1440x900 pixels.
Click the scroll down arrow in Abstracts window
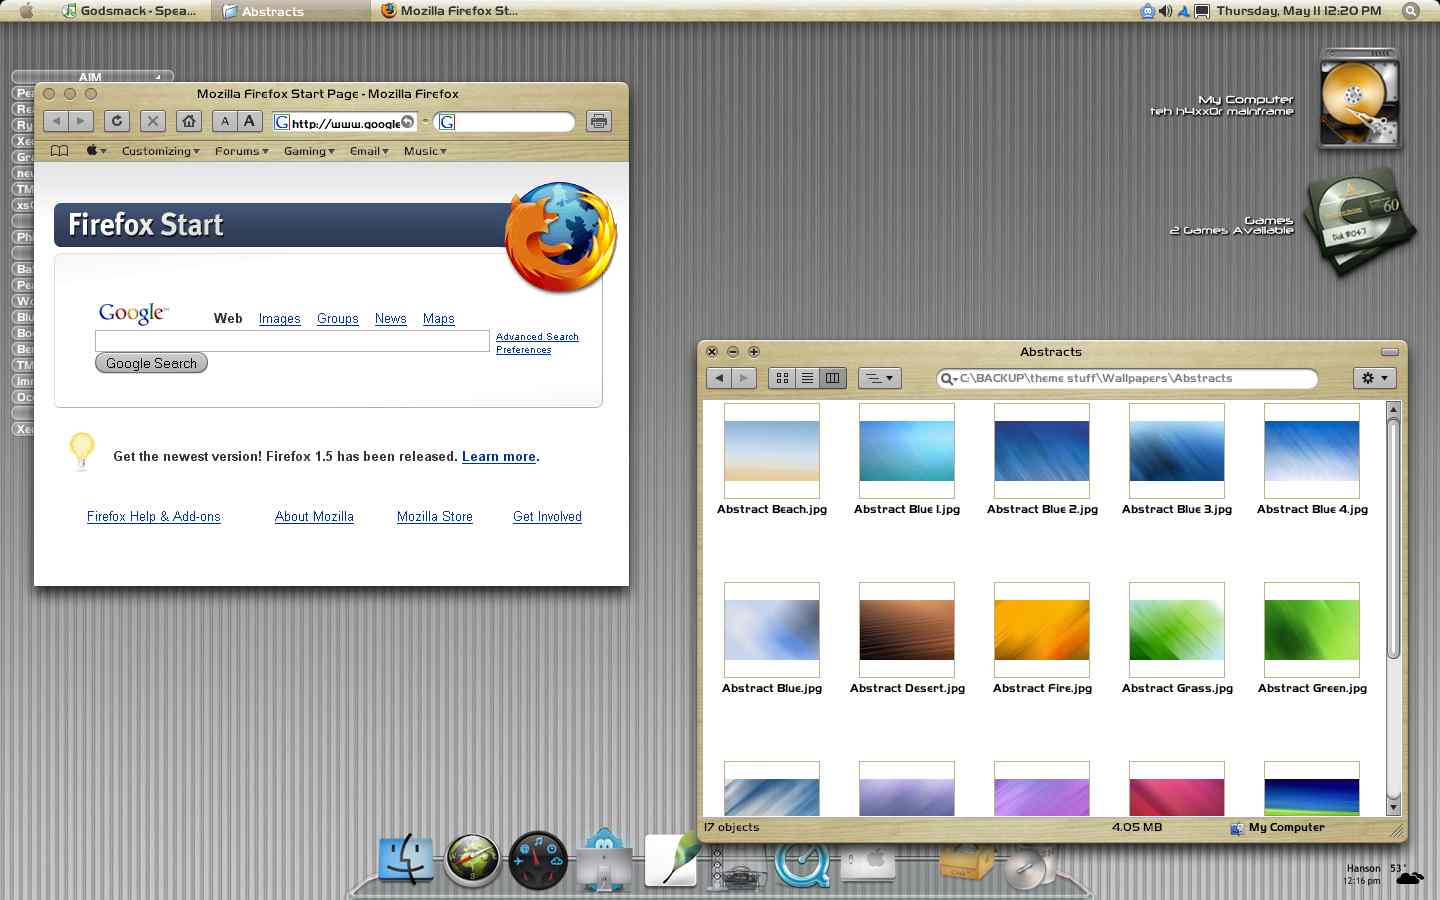(x=1393, y=807)
